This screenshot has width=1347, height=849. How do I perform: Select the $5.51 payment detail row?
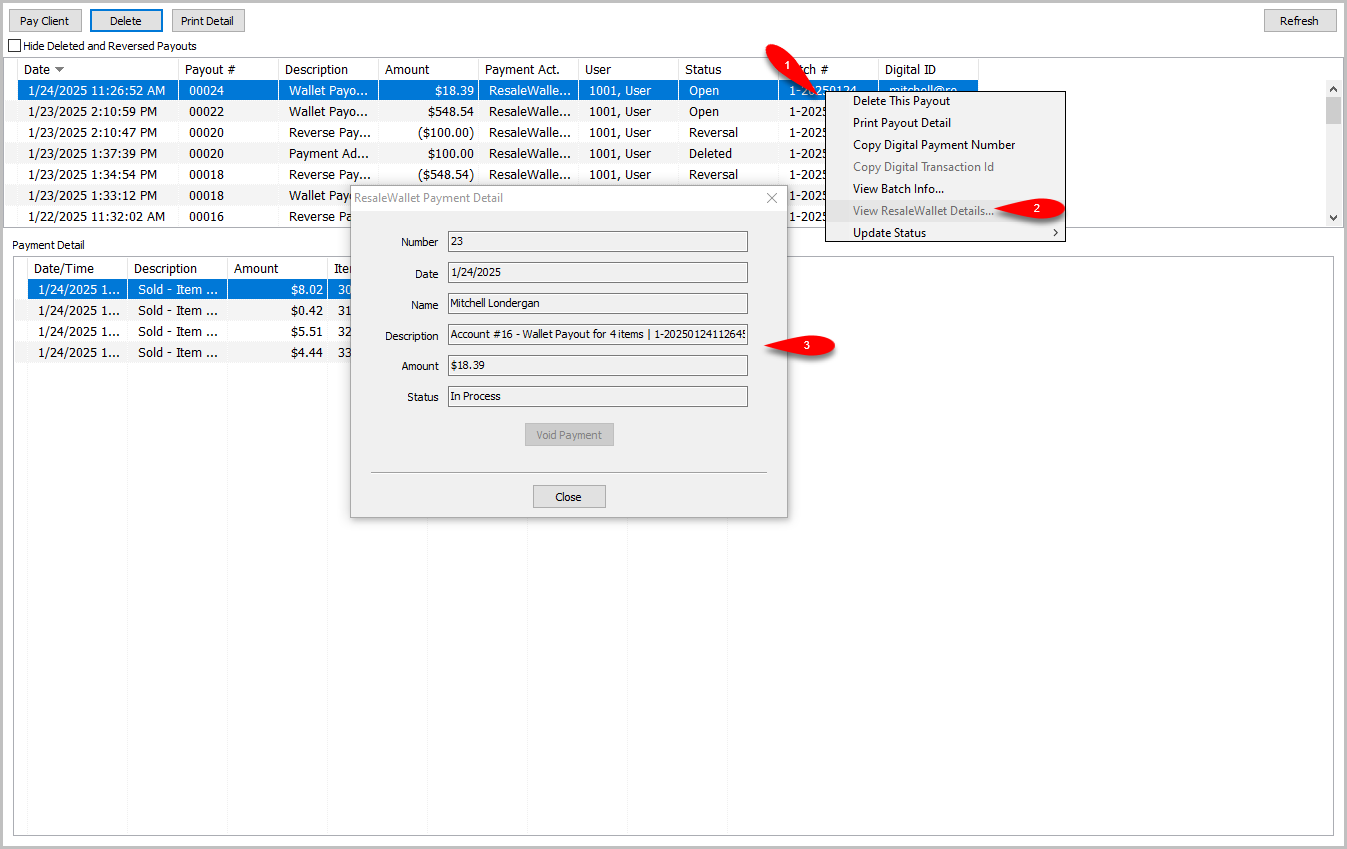(x=189, y=332)
